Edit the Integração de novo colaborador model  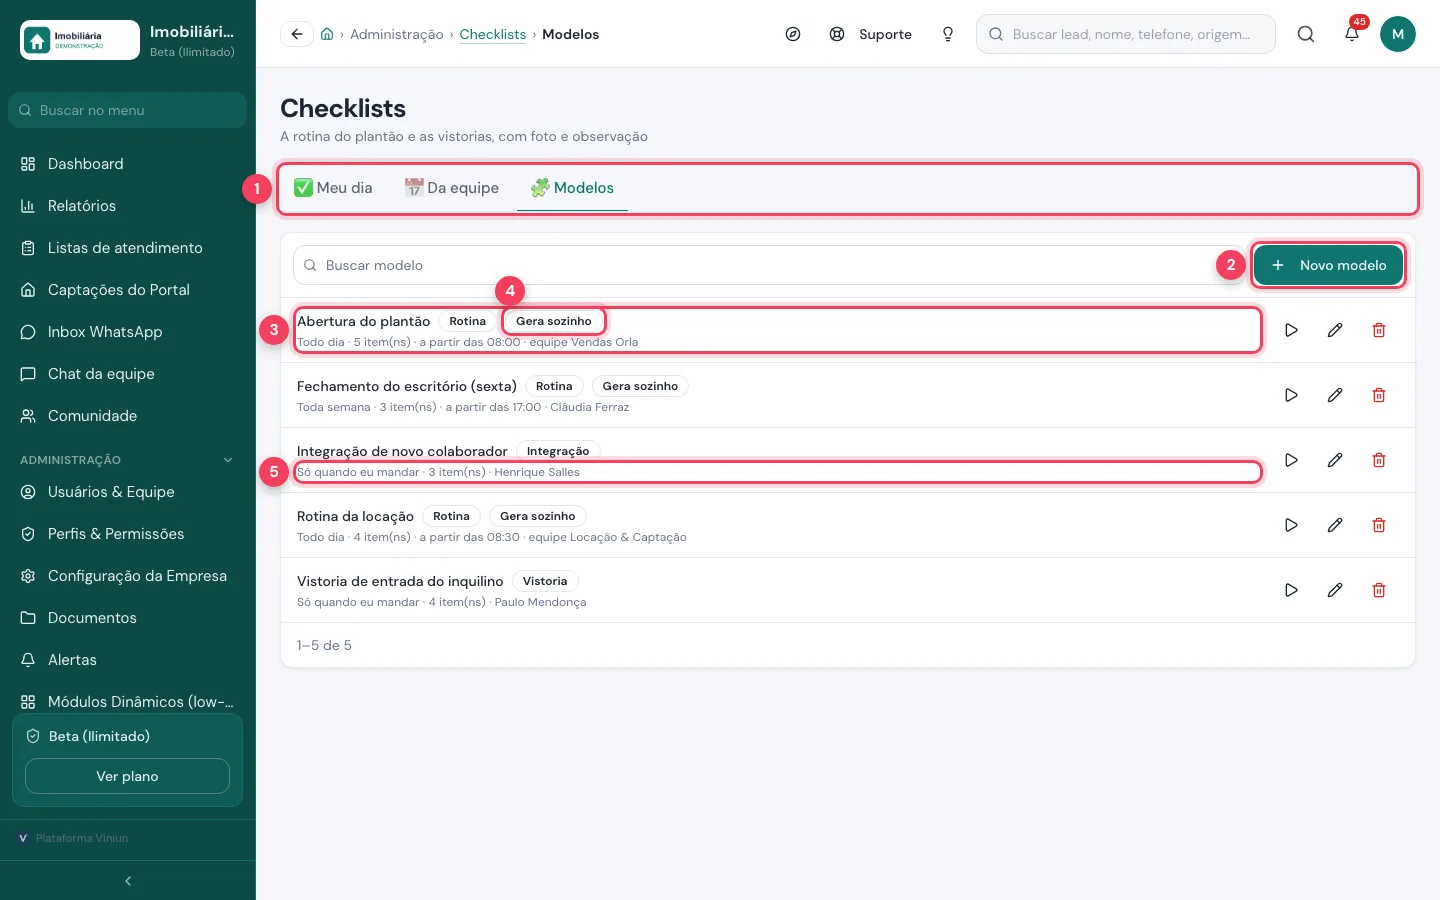(1335, 460)
